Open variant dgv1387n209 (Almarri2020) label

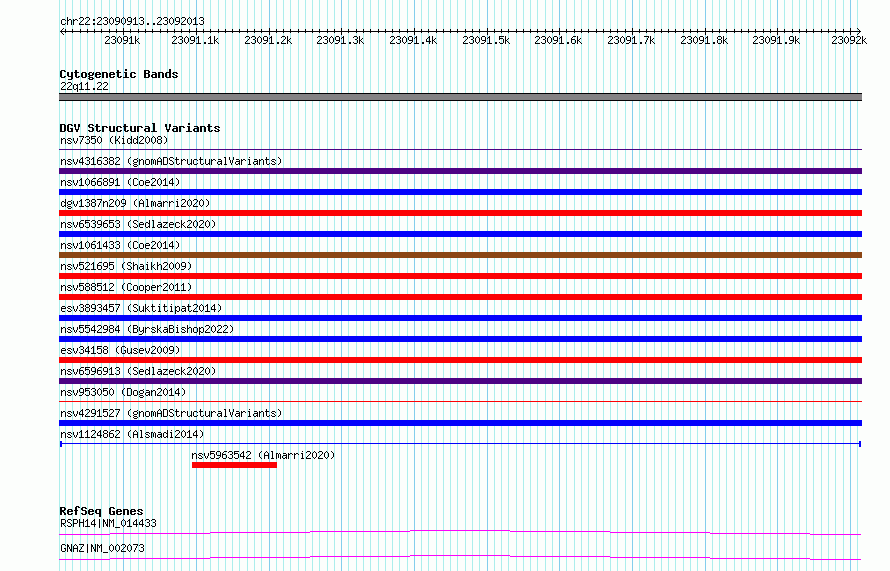click(x=135, y=203)
